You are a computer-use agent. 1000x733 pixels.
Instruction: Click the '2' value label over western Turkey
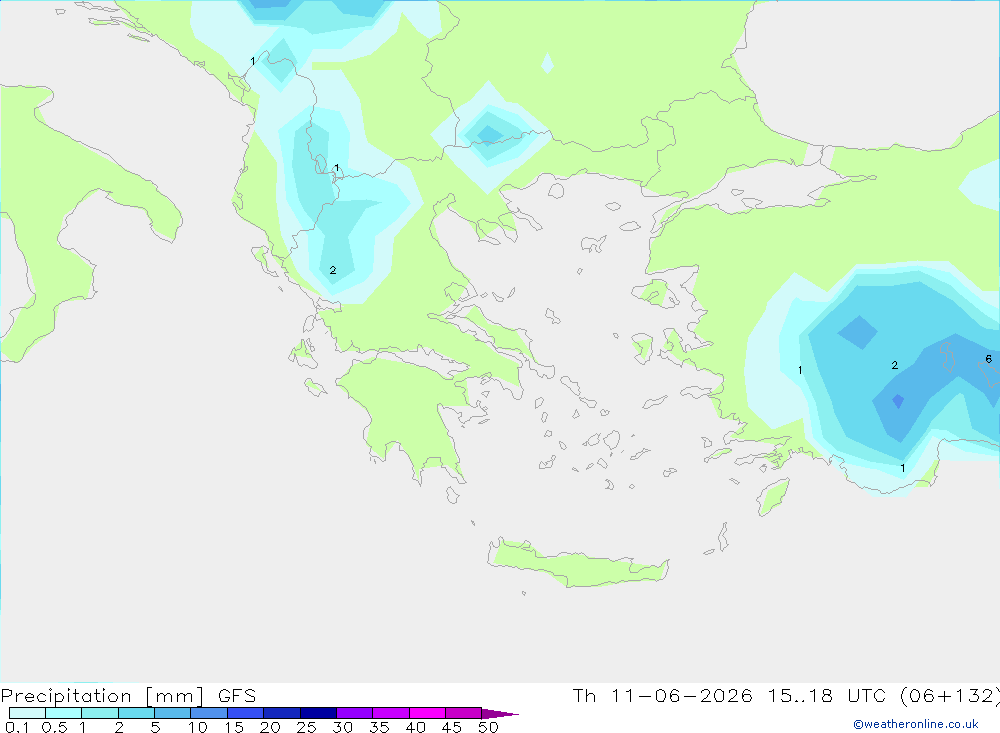pos(895,366)
